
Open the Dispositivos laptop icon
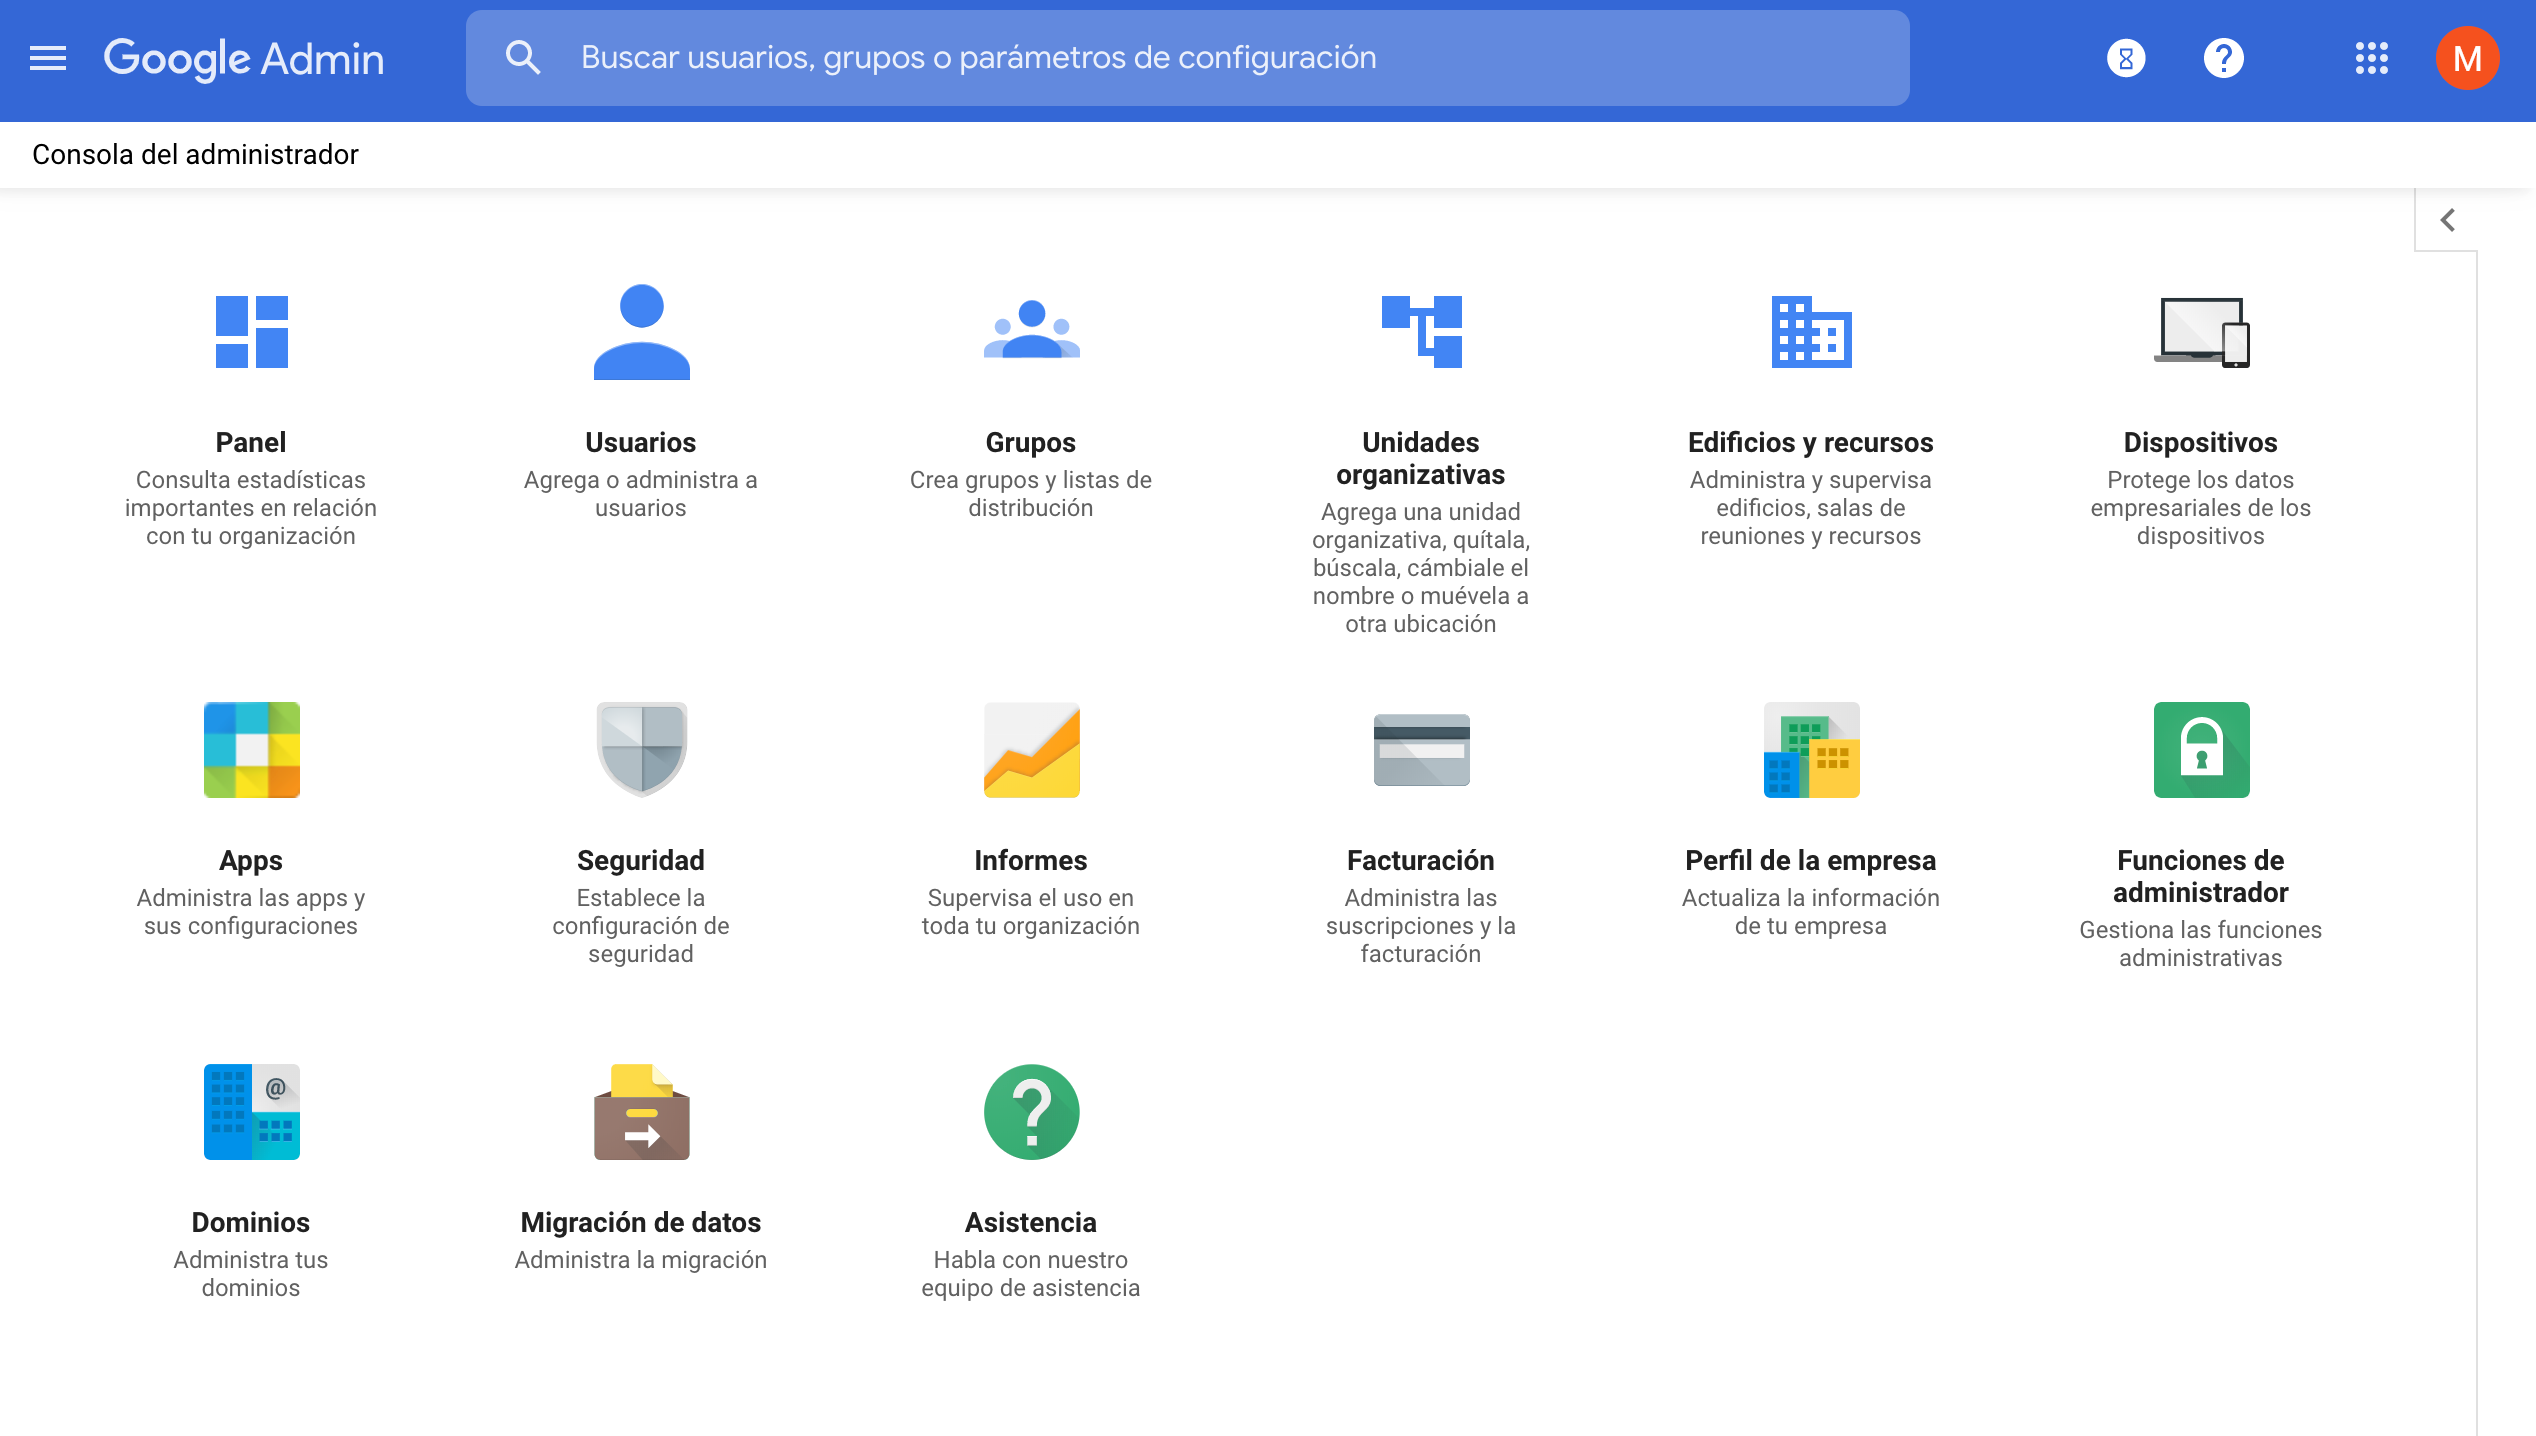[x=2201, y=332]
